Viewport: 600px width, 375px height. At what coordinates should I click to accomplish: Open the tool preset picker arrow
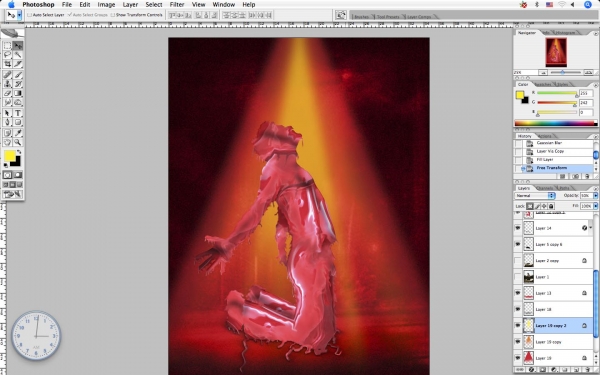click(20, 15)
